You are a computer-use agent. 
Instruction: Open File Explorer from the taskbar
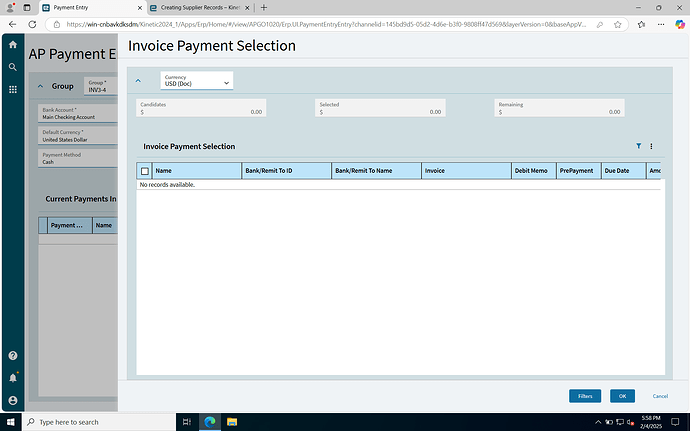point(232,422)
